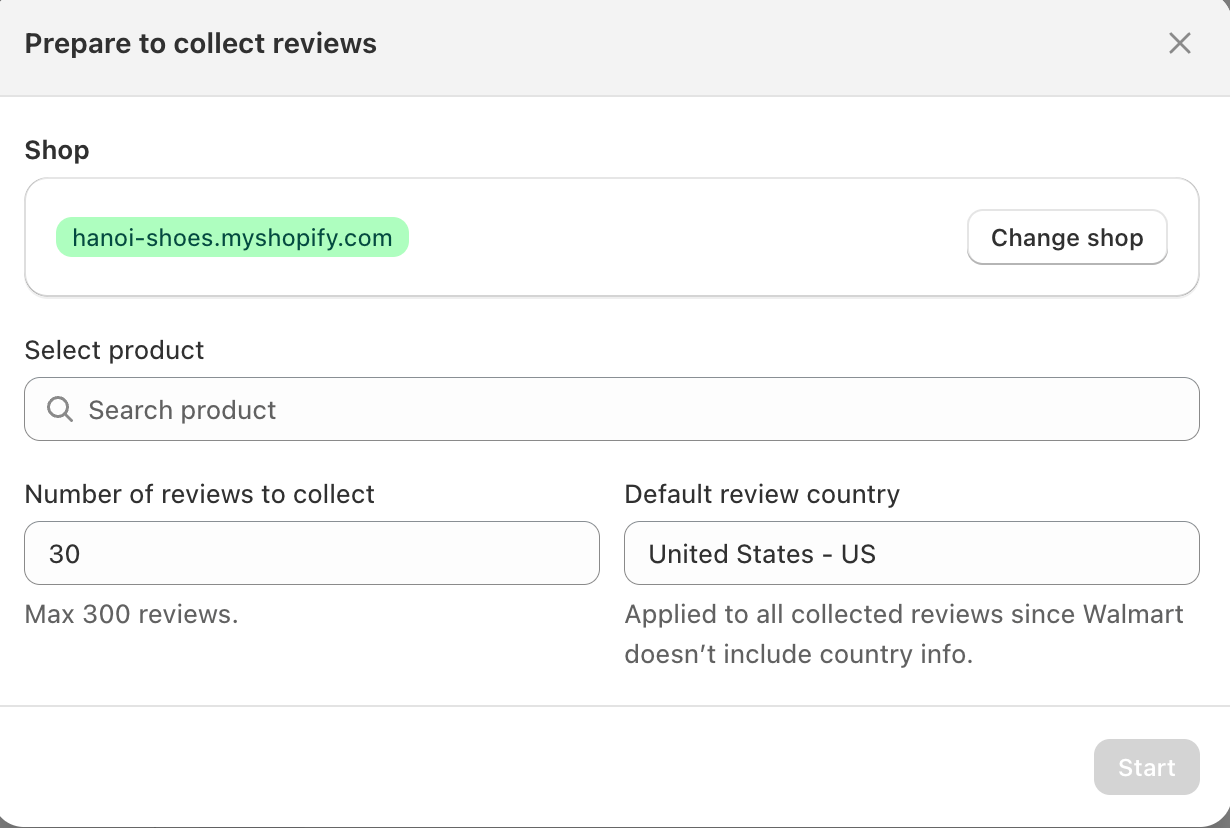Image resolution: width=1230 pixels, height=828 pixels.
Task: Click the 'Prepare to collect reviews' title
Action: (200, 44)
